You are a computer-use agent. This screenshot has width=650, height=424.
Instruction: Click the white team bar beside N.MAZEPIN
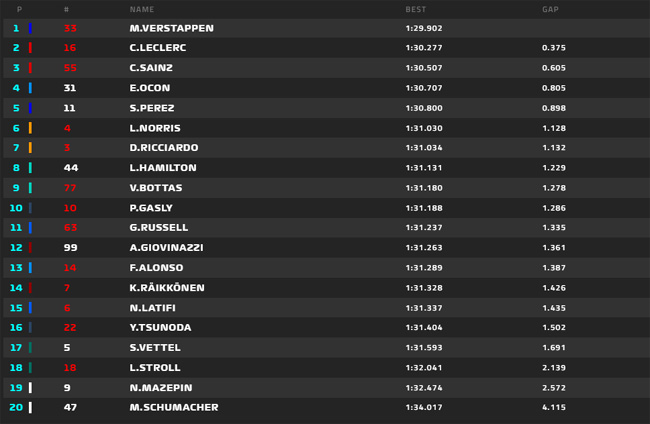click(30, 388)
